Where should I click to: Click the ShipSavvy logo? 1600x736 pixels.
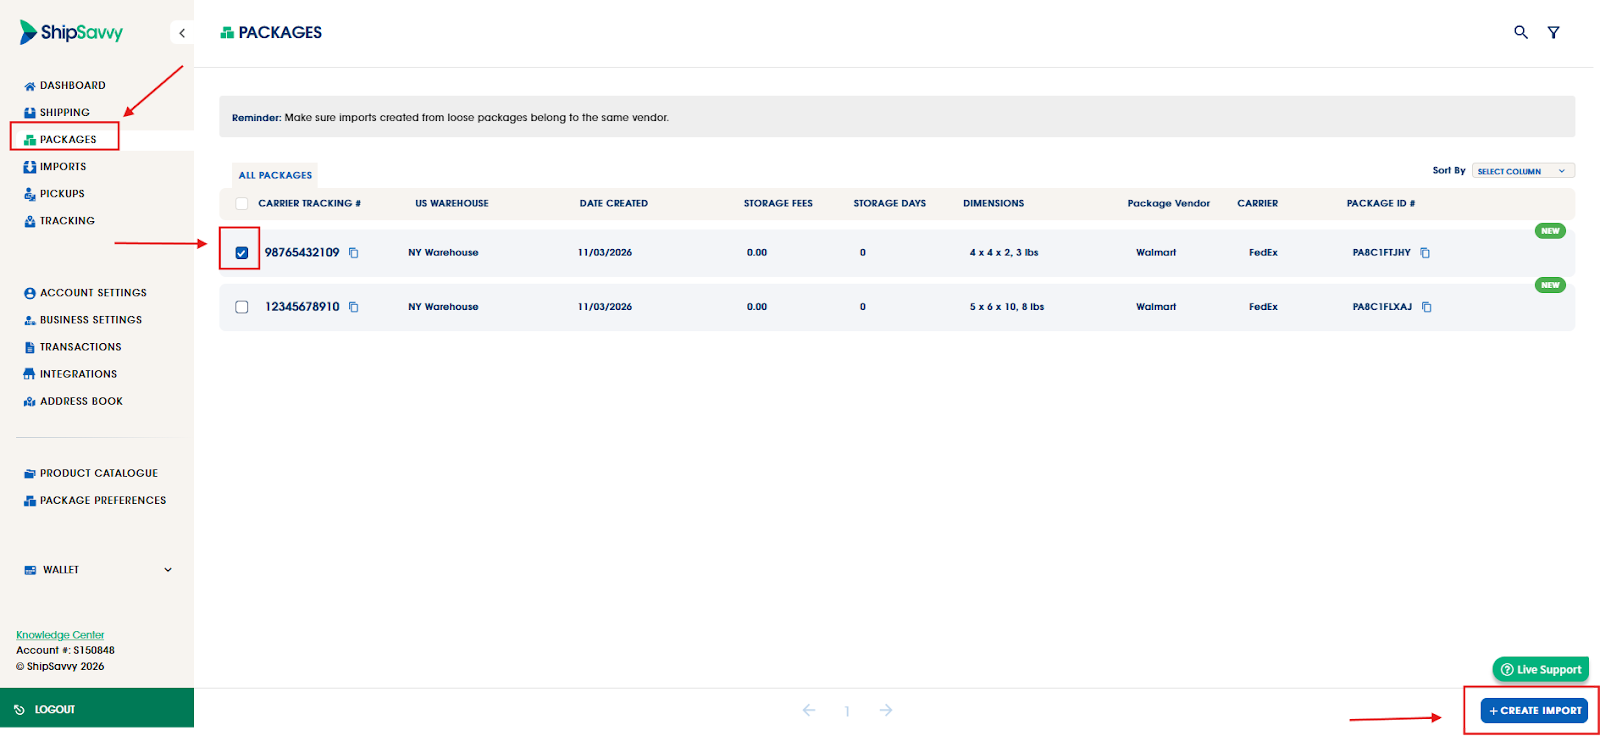(x=71, y=32)
